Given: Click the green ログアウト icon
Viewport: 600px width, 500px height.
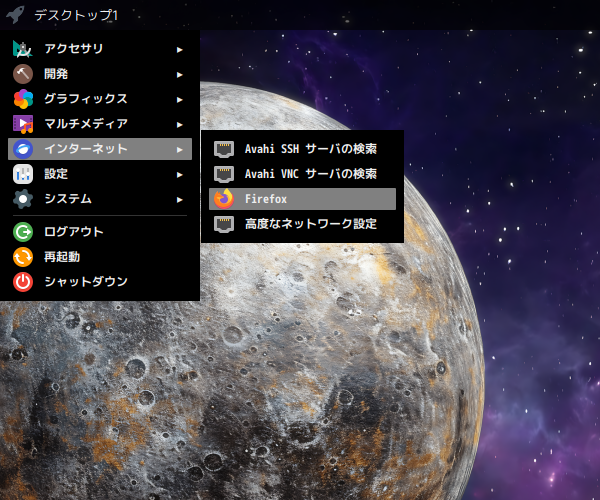Looking at the screenshot, I should [x=23, y=232].
